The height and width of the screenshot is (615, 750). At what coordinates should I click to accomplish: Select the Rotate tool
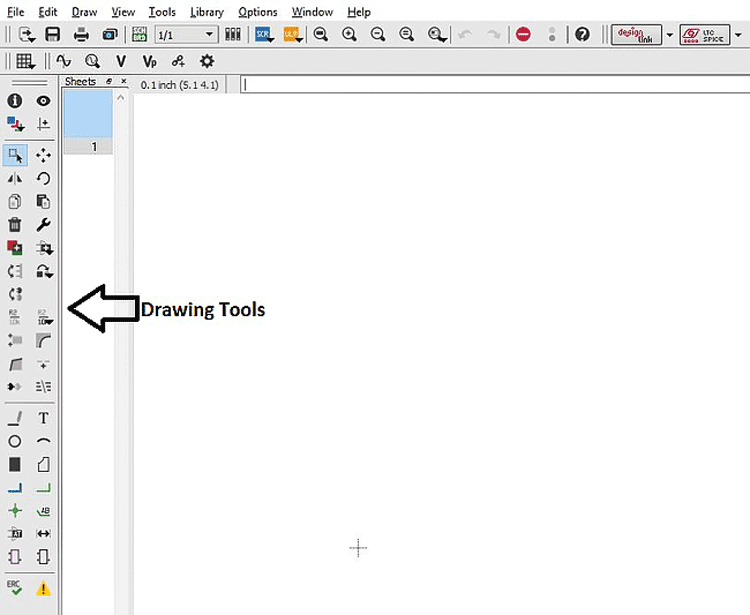(44, 179)
